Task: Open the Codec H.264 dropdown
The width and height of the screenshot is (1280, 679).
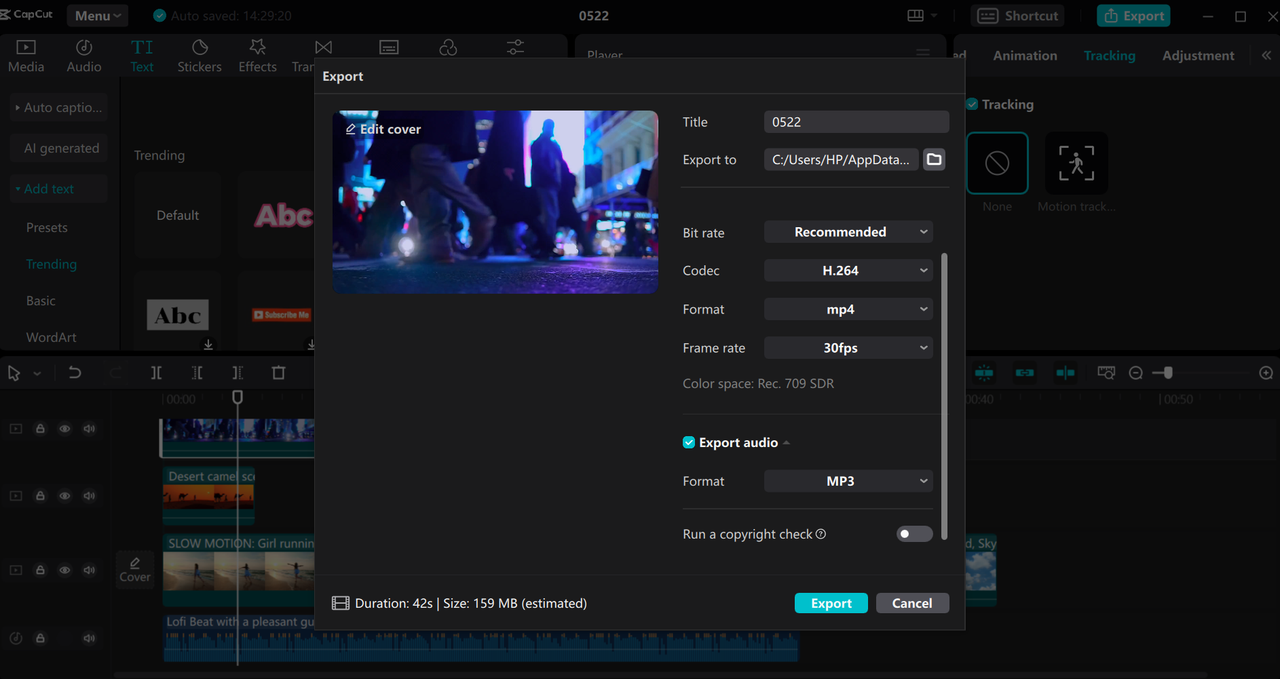Action: (848, 271)
